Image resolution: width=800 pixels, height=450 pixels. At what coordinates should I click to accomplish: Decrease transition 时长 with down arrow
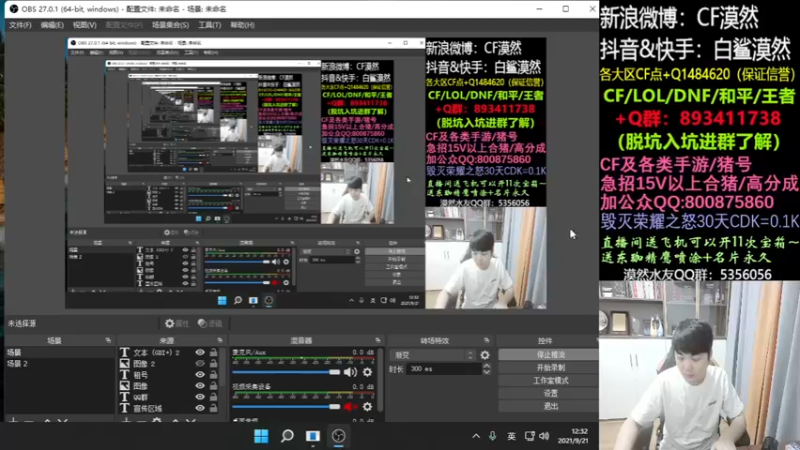pos(487,372)
